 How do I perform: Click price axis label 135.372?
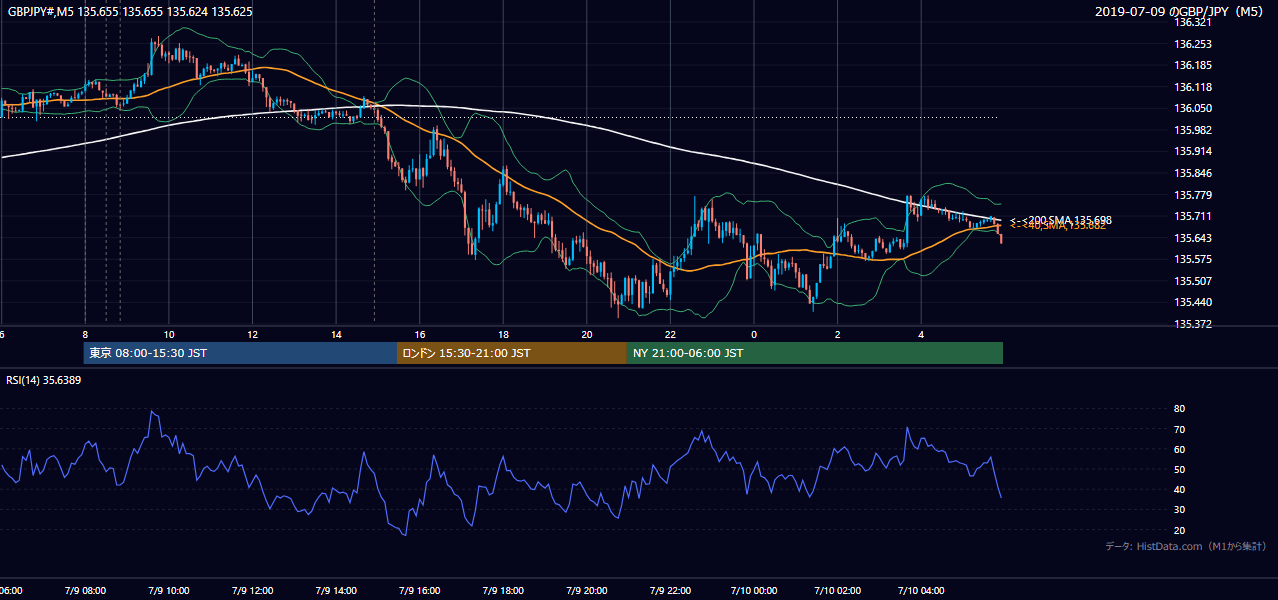coord(1192,324)
